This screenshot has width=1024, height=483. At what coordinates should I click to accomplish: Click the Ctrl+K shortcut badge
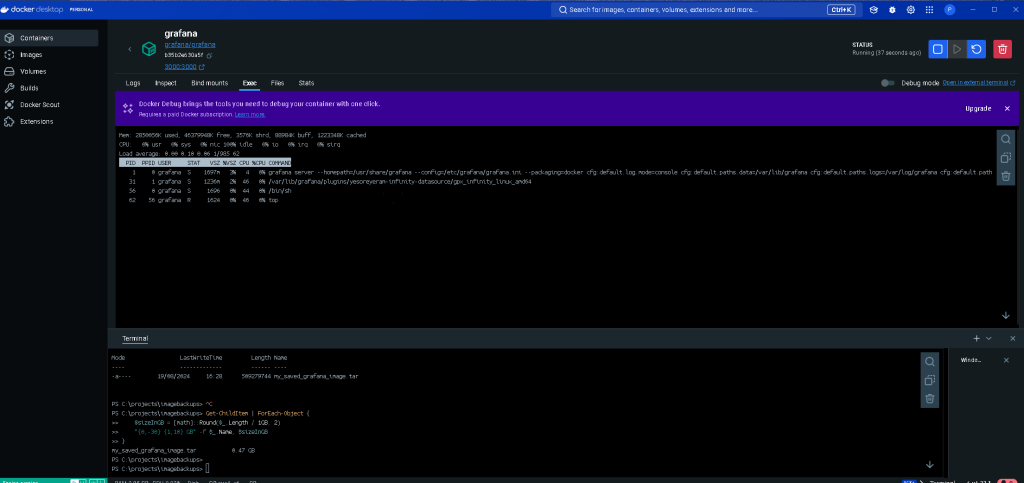click(840, 10)
